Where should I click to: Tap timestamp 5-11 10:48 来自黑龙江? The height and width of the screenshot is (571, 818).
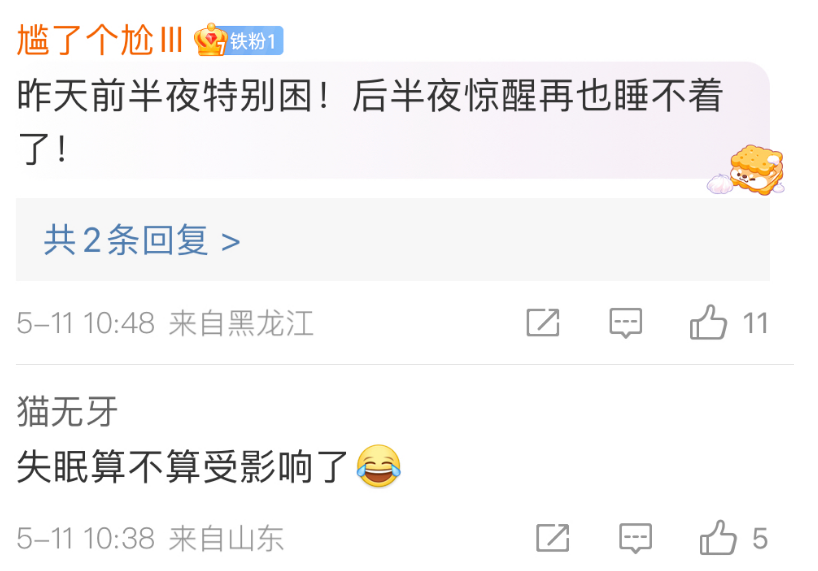coord(165,323)
